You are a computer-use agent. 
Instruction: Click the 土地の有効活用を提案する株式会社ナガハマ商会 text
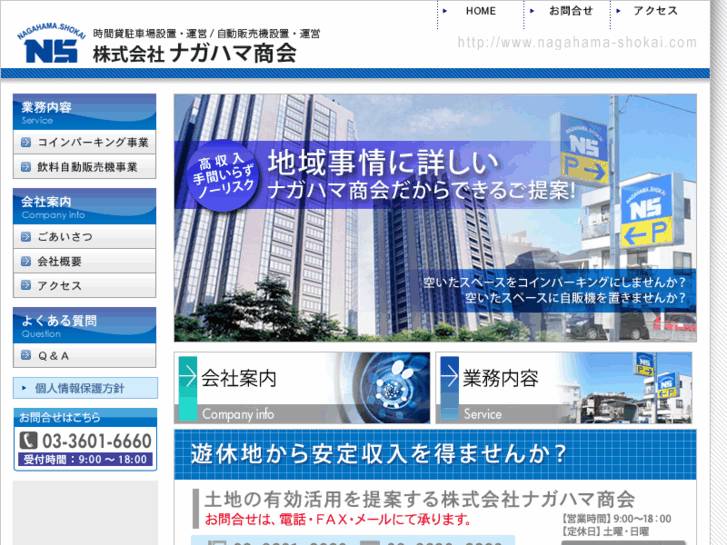[420, 500]
